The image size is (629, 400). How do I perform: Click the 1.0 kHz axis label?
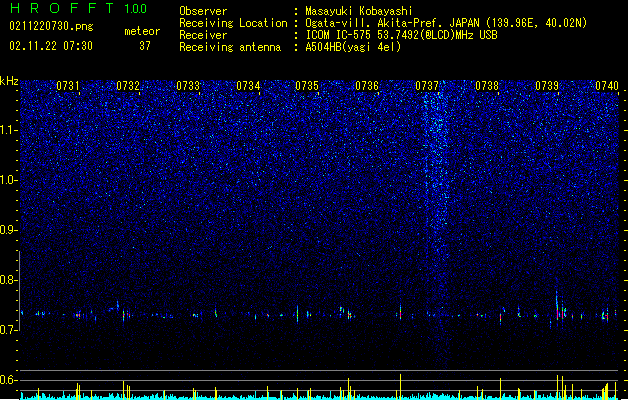(x=9, y=180)
